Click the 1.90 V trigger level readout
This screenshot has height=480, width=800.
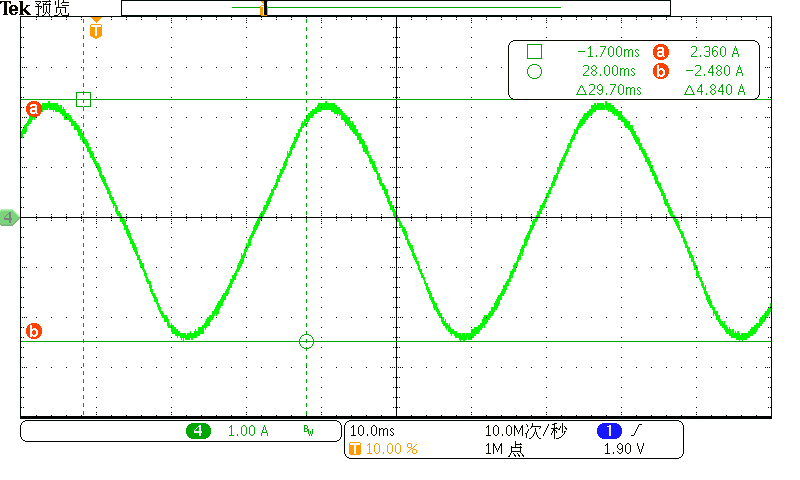tap(624, 449)
